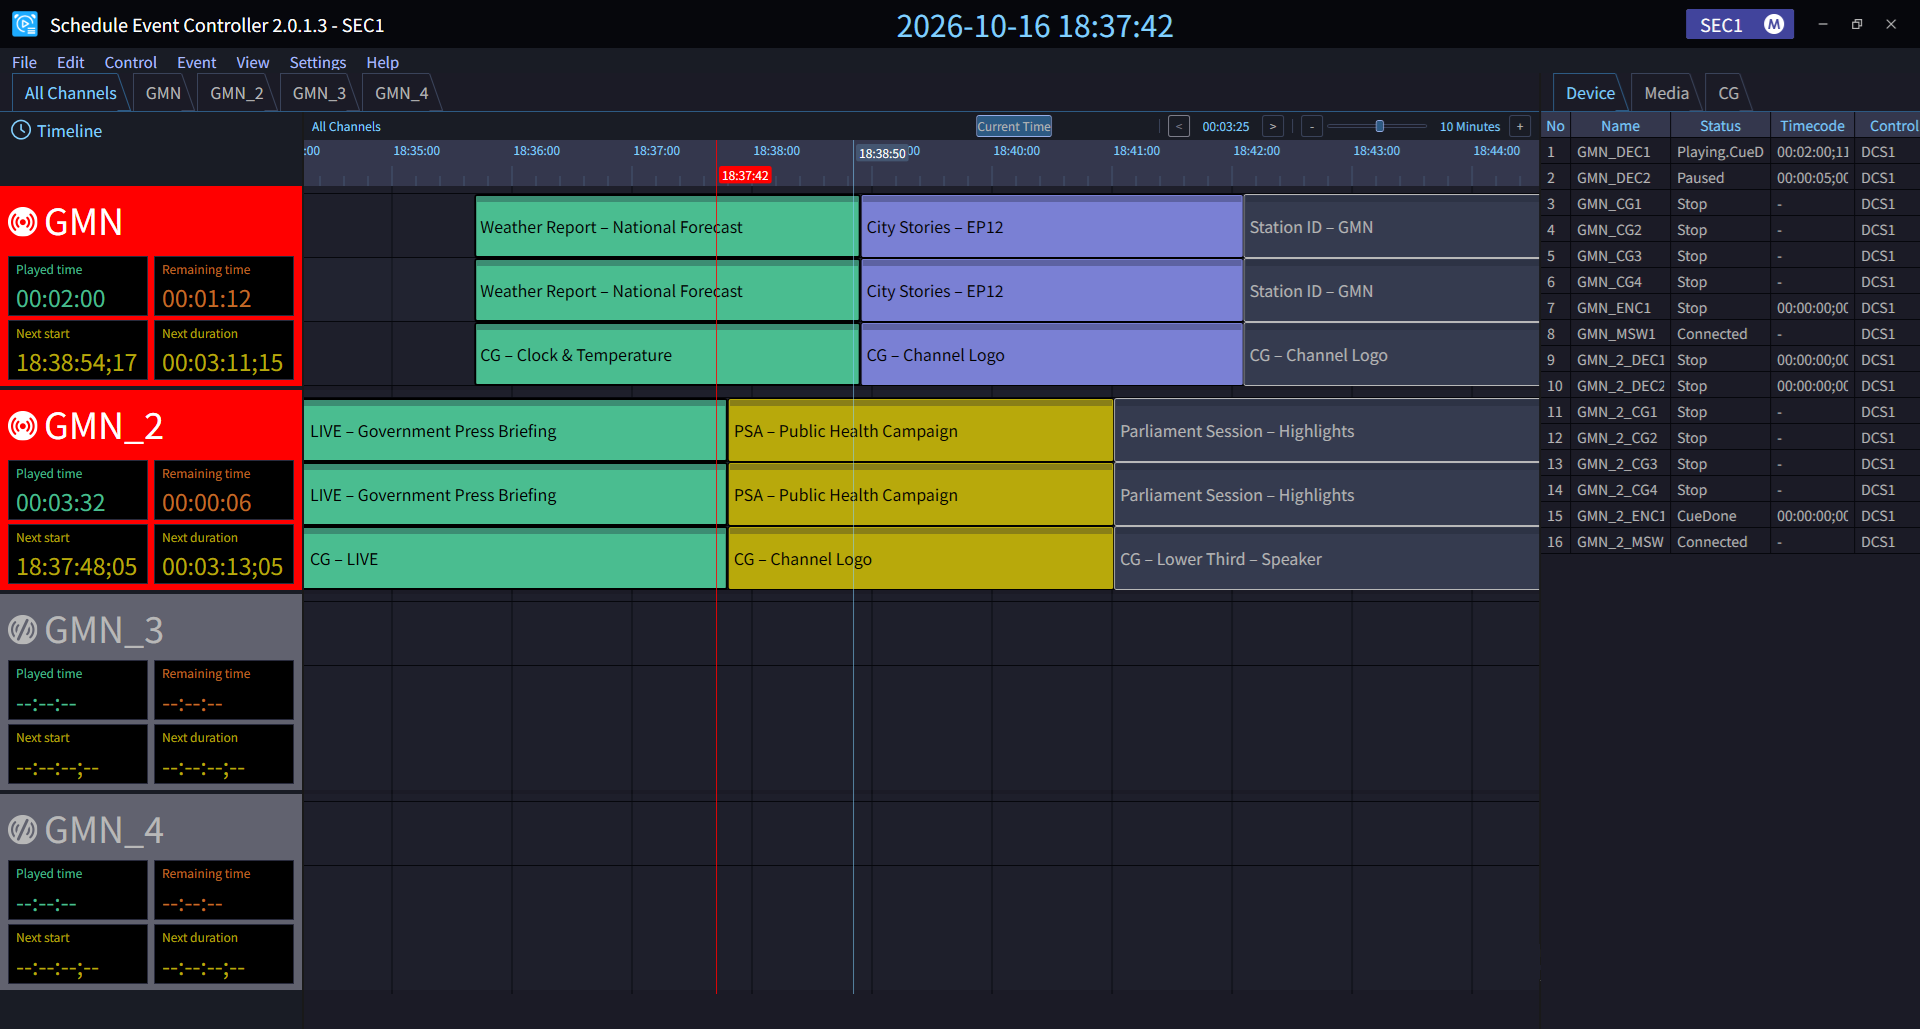Click the Current Time button
This screenshot has width=1920, height=1029.
pos(1014,126)
